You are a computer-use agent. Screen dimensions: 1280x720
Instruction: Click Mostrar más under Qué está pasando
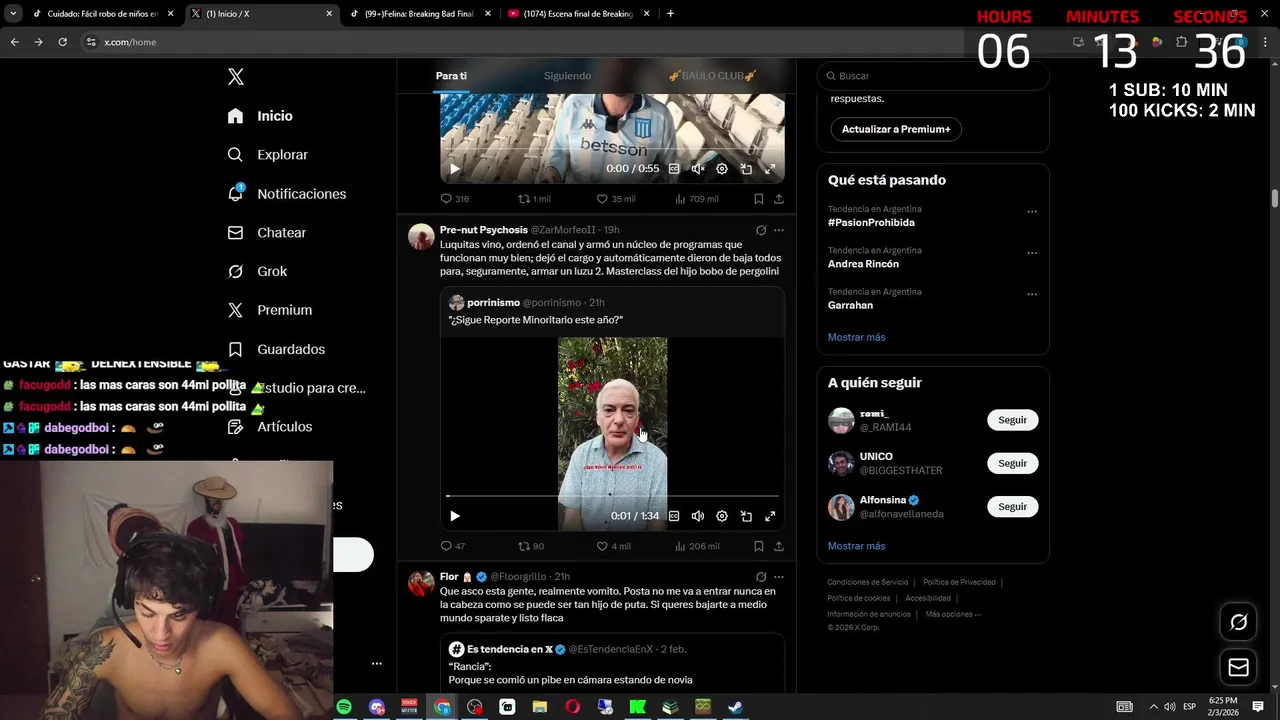[856, 337]
